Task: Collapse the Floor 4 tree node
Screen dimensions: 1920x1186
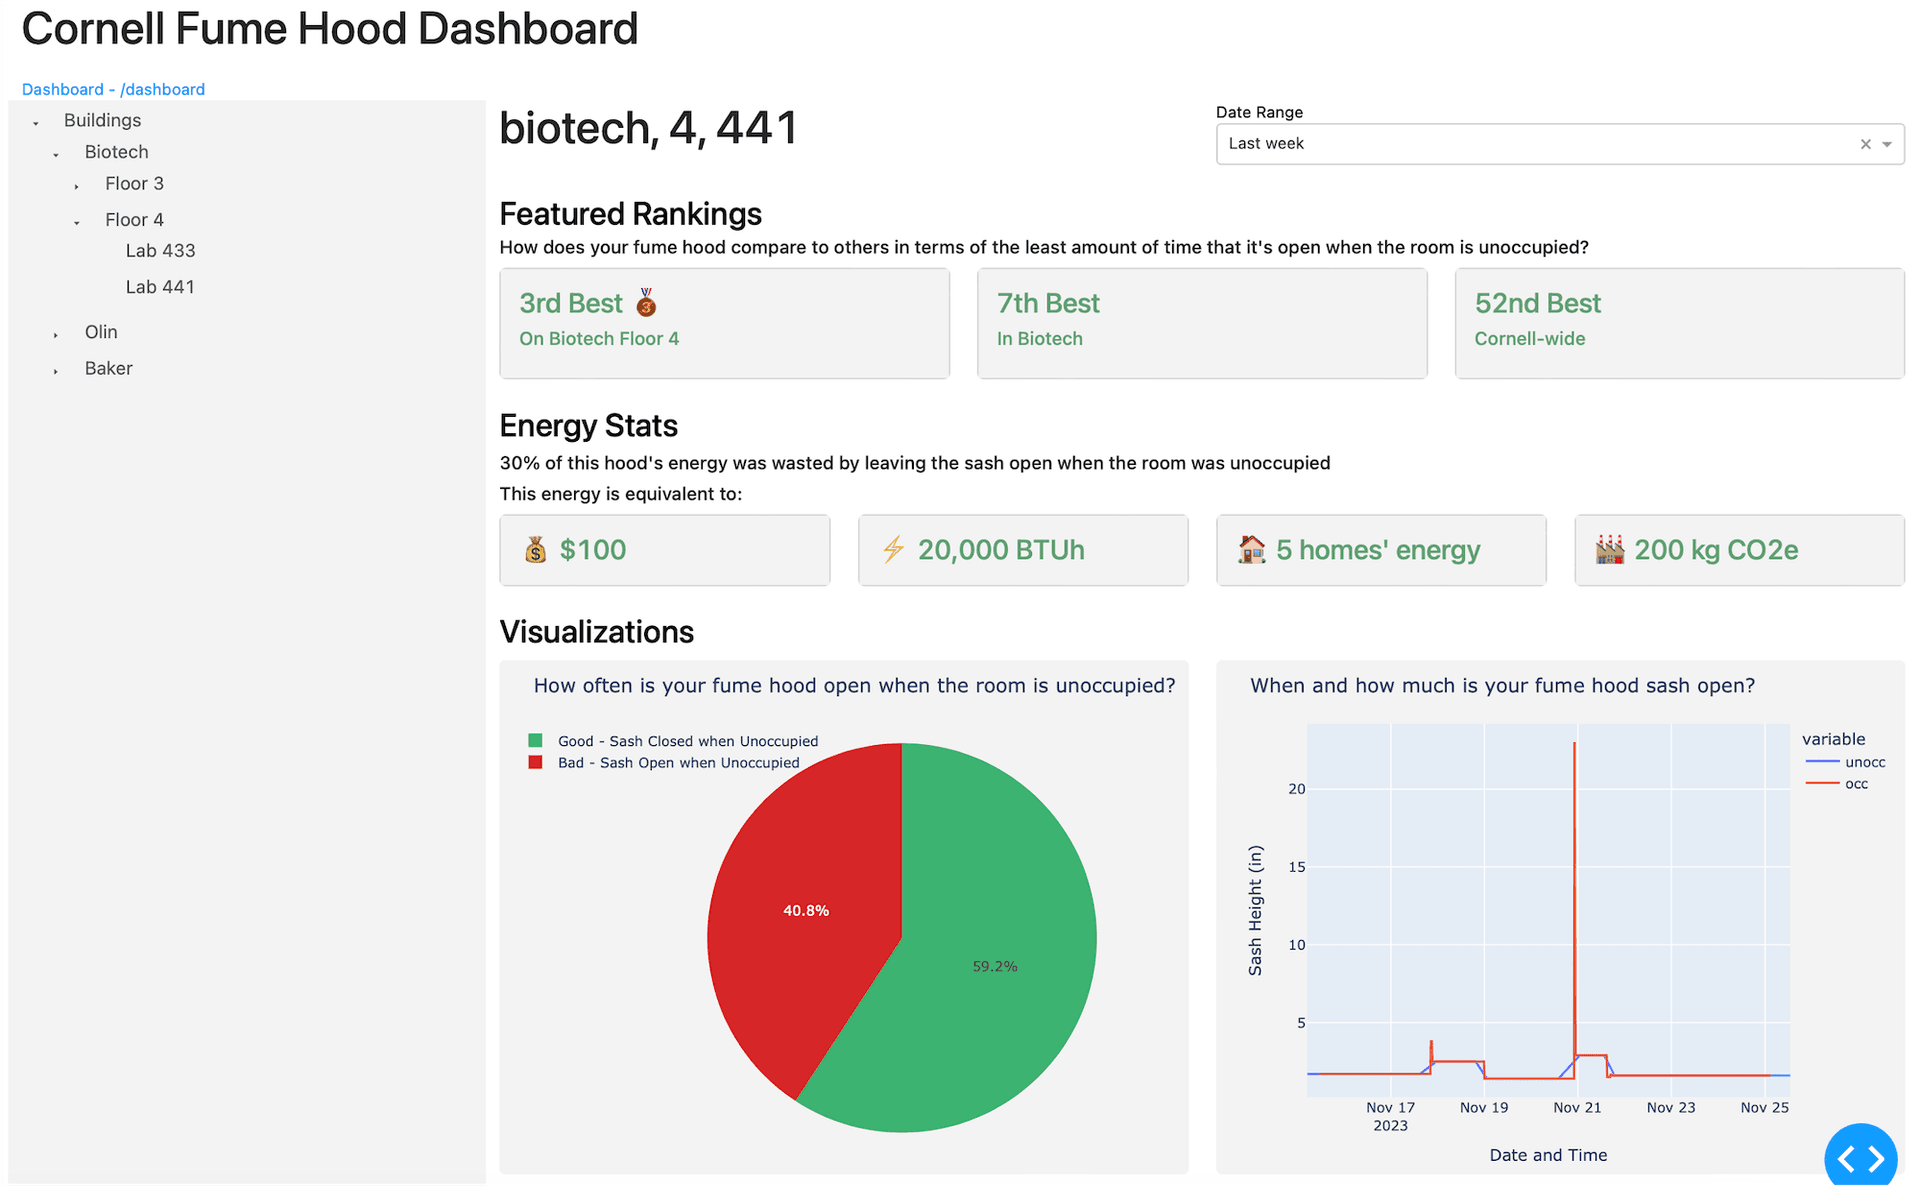Action: tap(77, 222)
